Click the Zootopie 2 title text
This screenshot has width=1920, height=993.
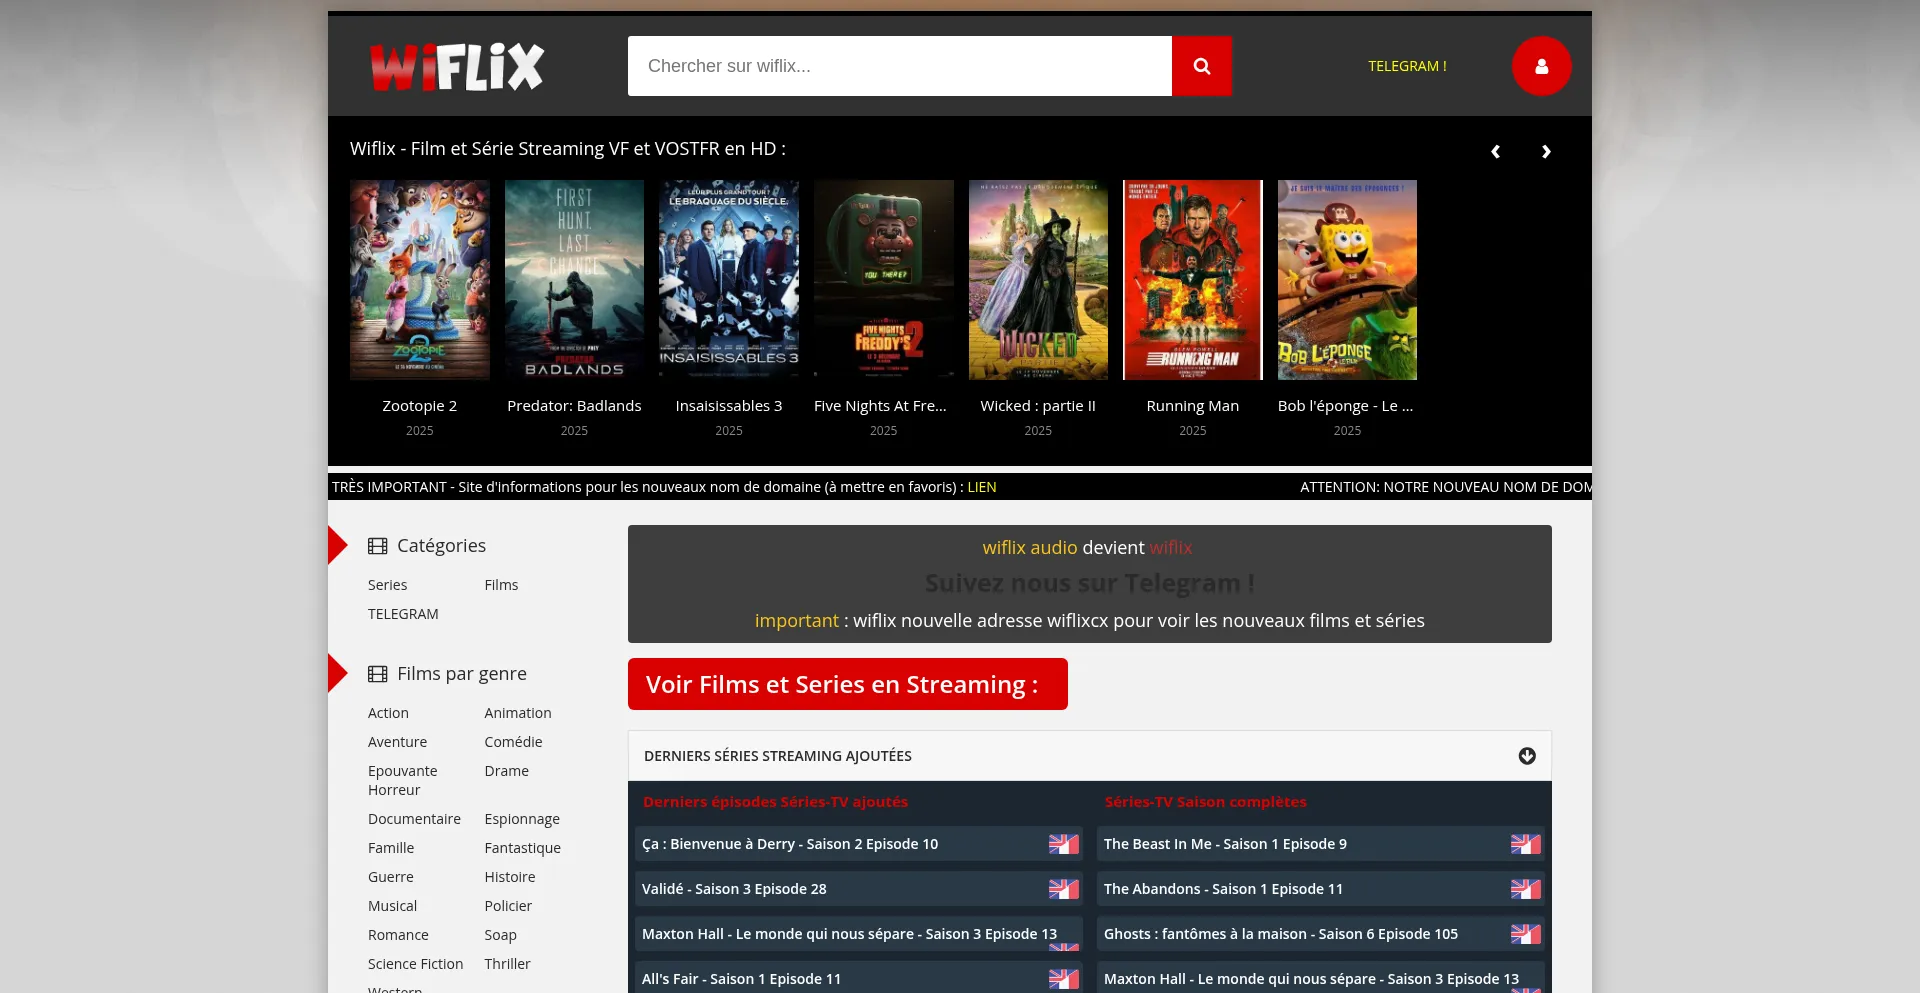coord(420,406)
